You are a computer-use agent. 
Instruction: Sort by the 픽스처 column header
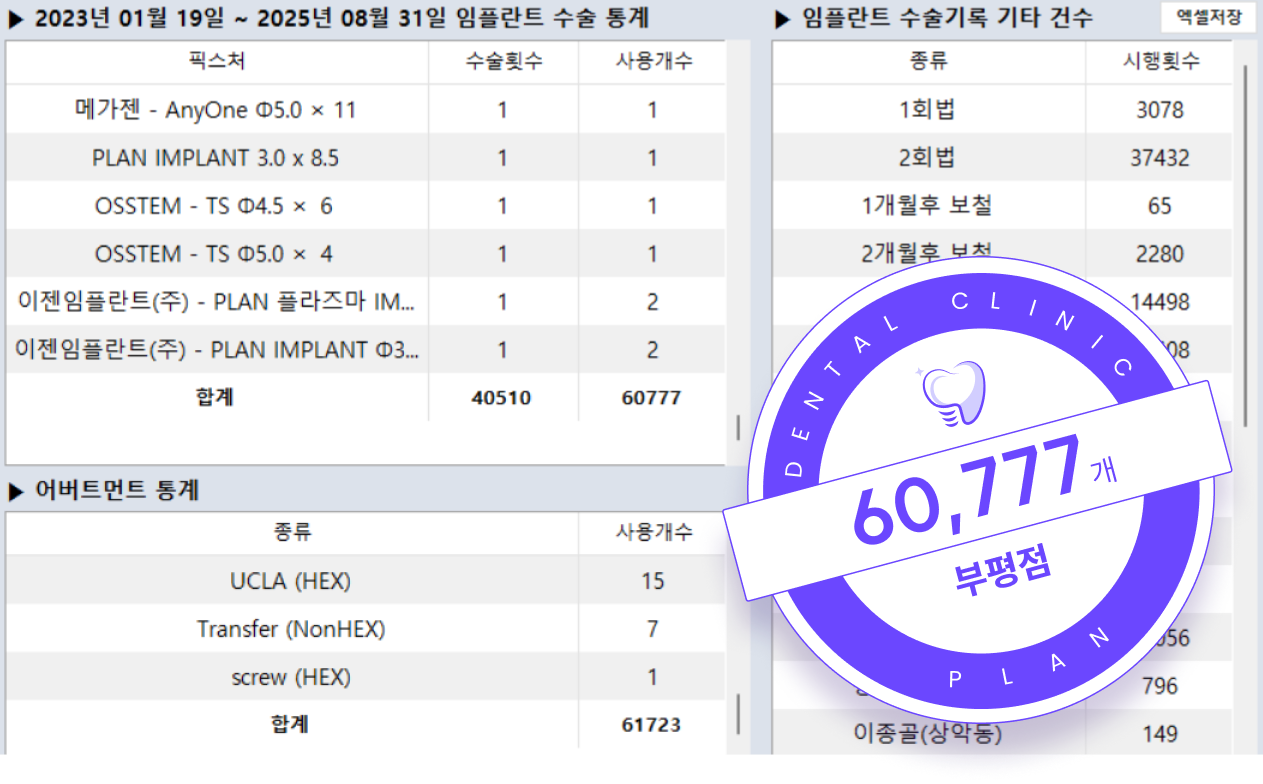217,62
